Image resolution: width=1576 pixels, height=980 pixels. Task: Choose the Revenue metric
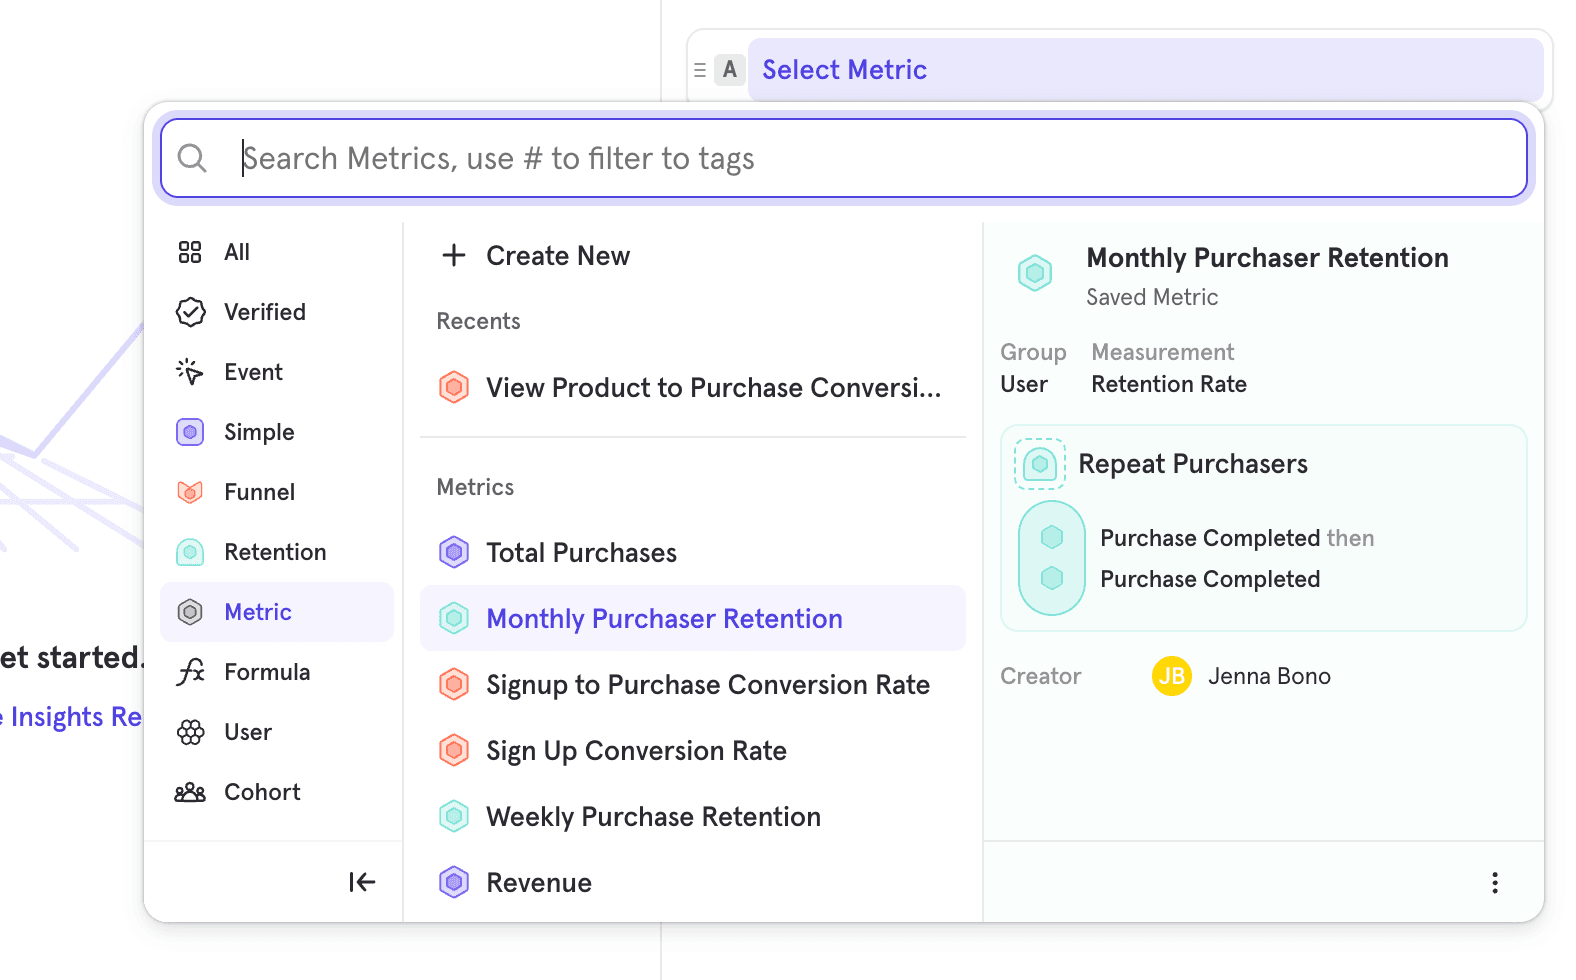tap(538, 883)
